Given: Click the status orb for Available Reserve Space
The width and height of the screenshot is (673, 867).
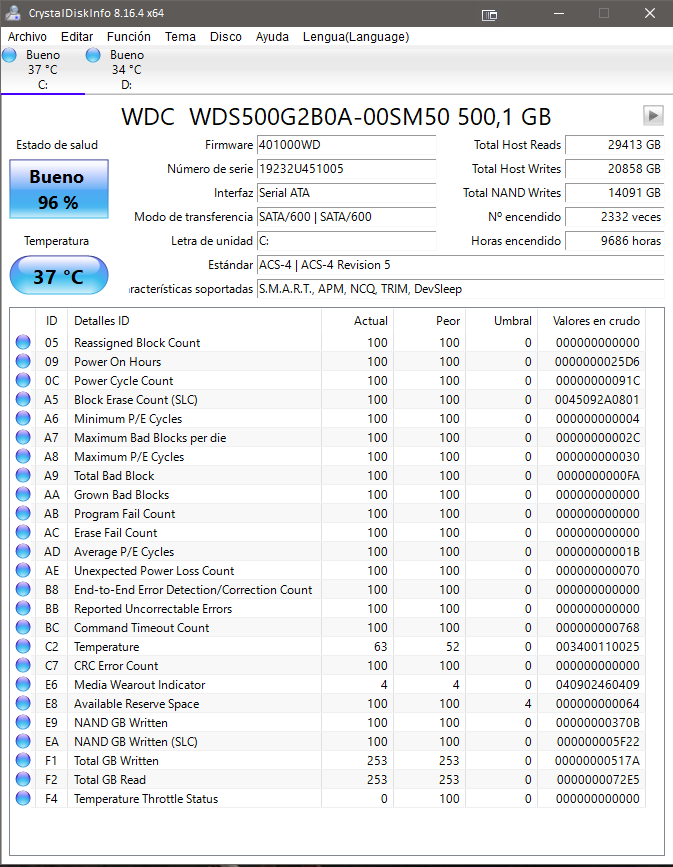Looking at the screenshot, I should (23, 703).
